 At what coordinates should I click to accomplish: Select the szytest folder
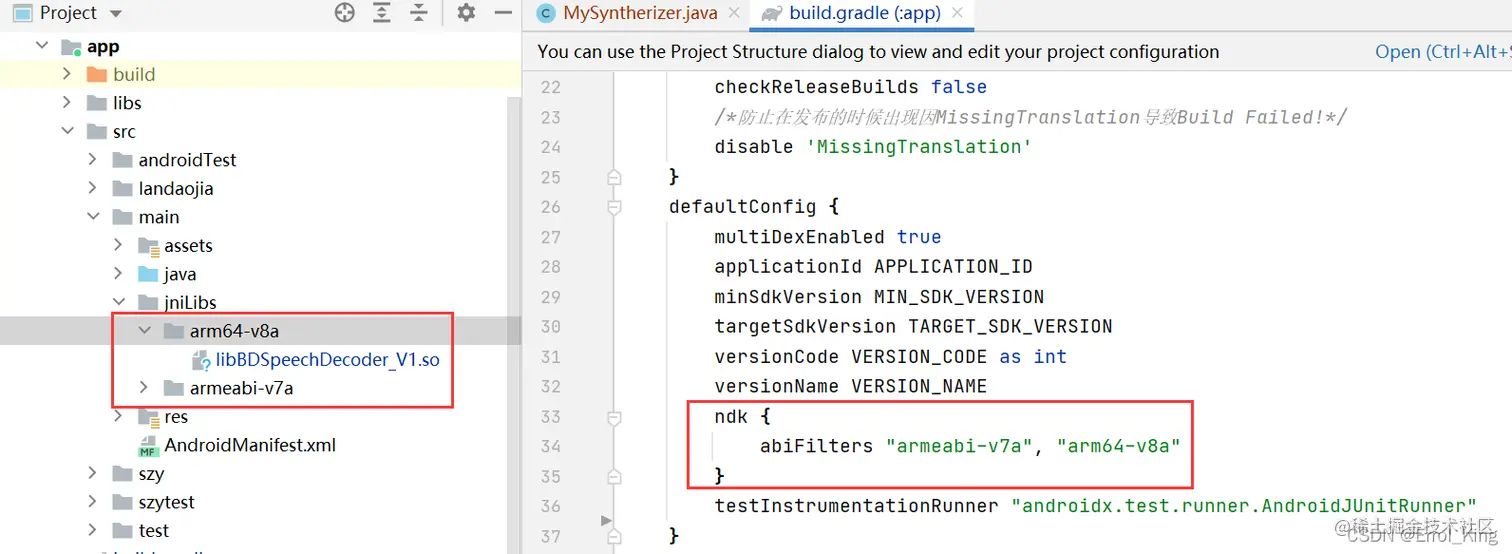[166, 502]
